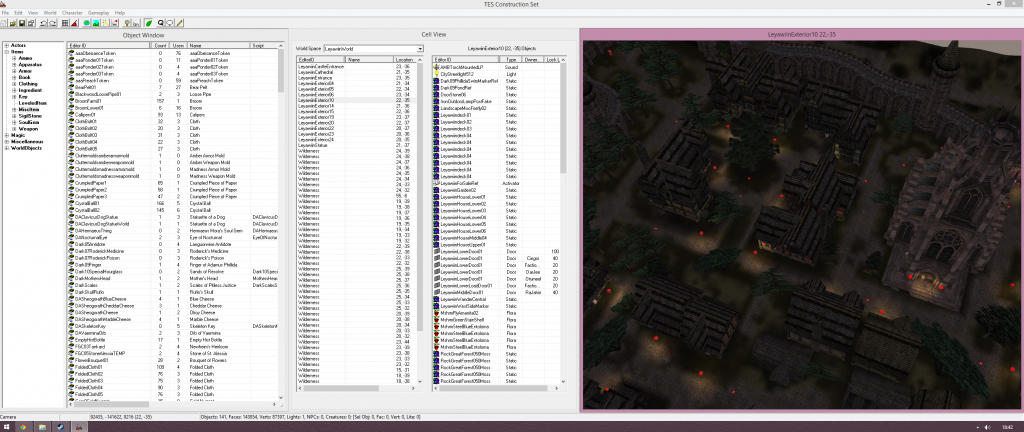Sort Object Window by Count column
The image size is (1024, 432).
click(161, 46)
